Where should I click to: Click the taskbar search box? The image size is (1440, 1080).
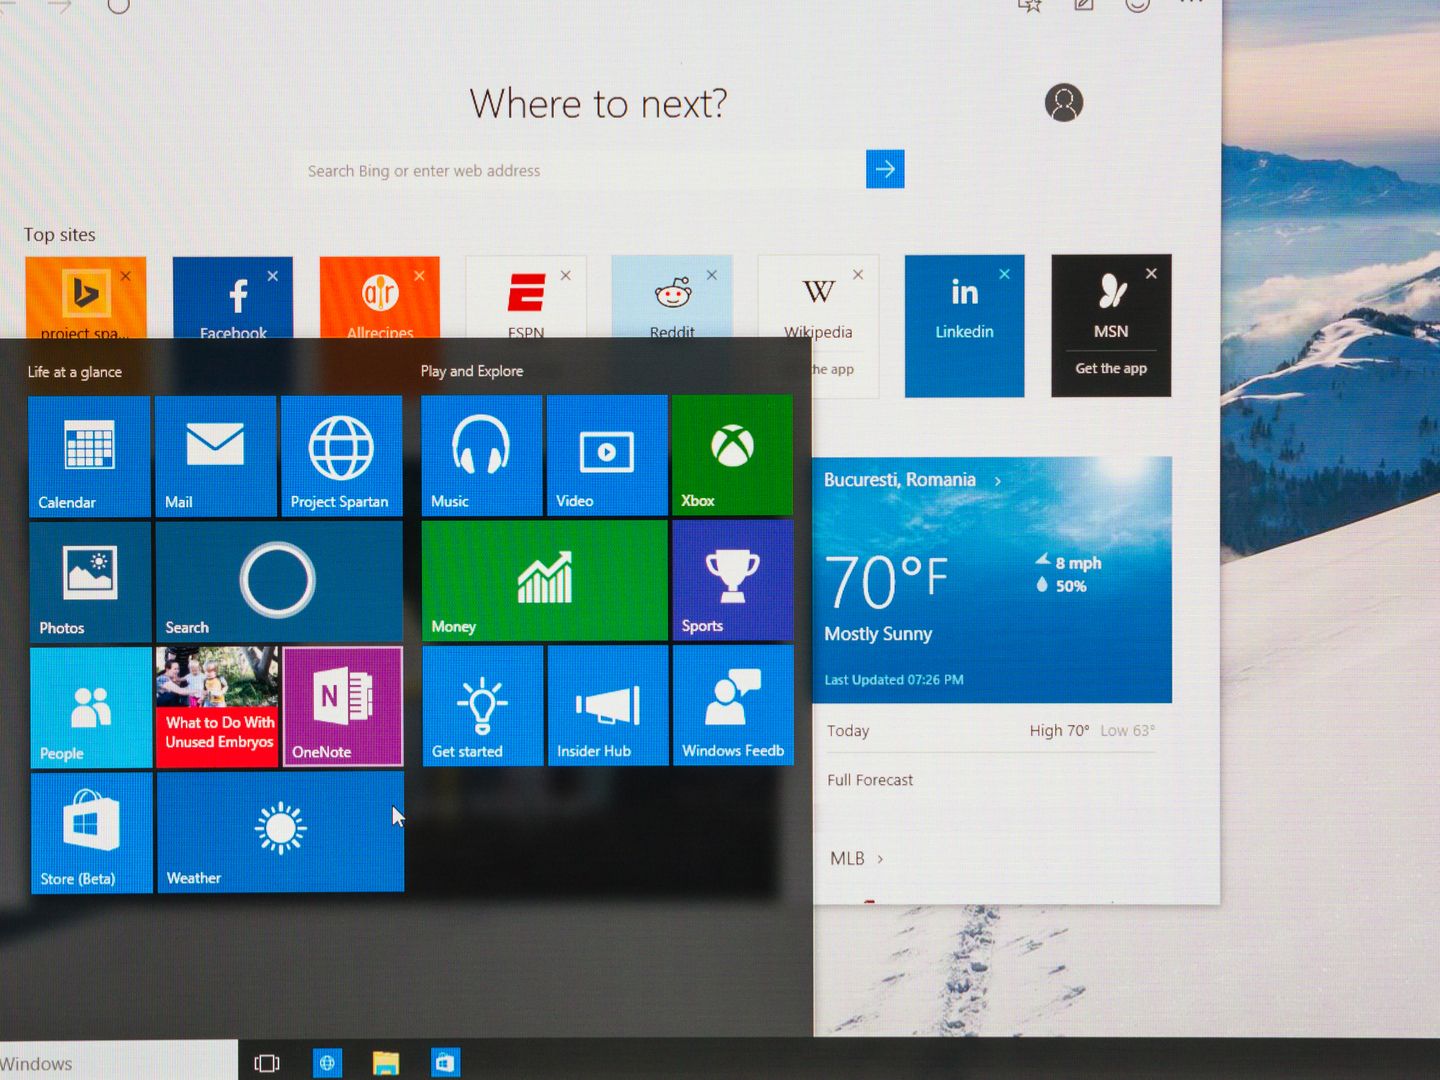(119, 1061)
